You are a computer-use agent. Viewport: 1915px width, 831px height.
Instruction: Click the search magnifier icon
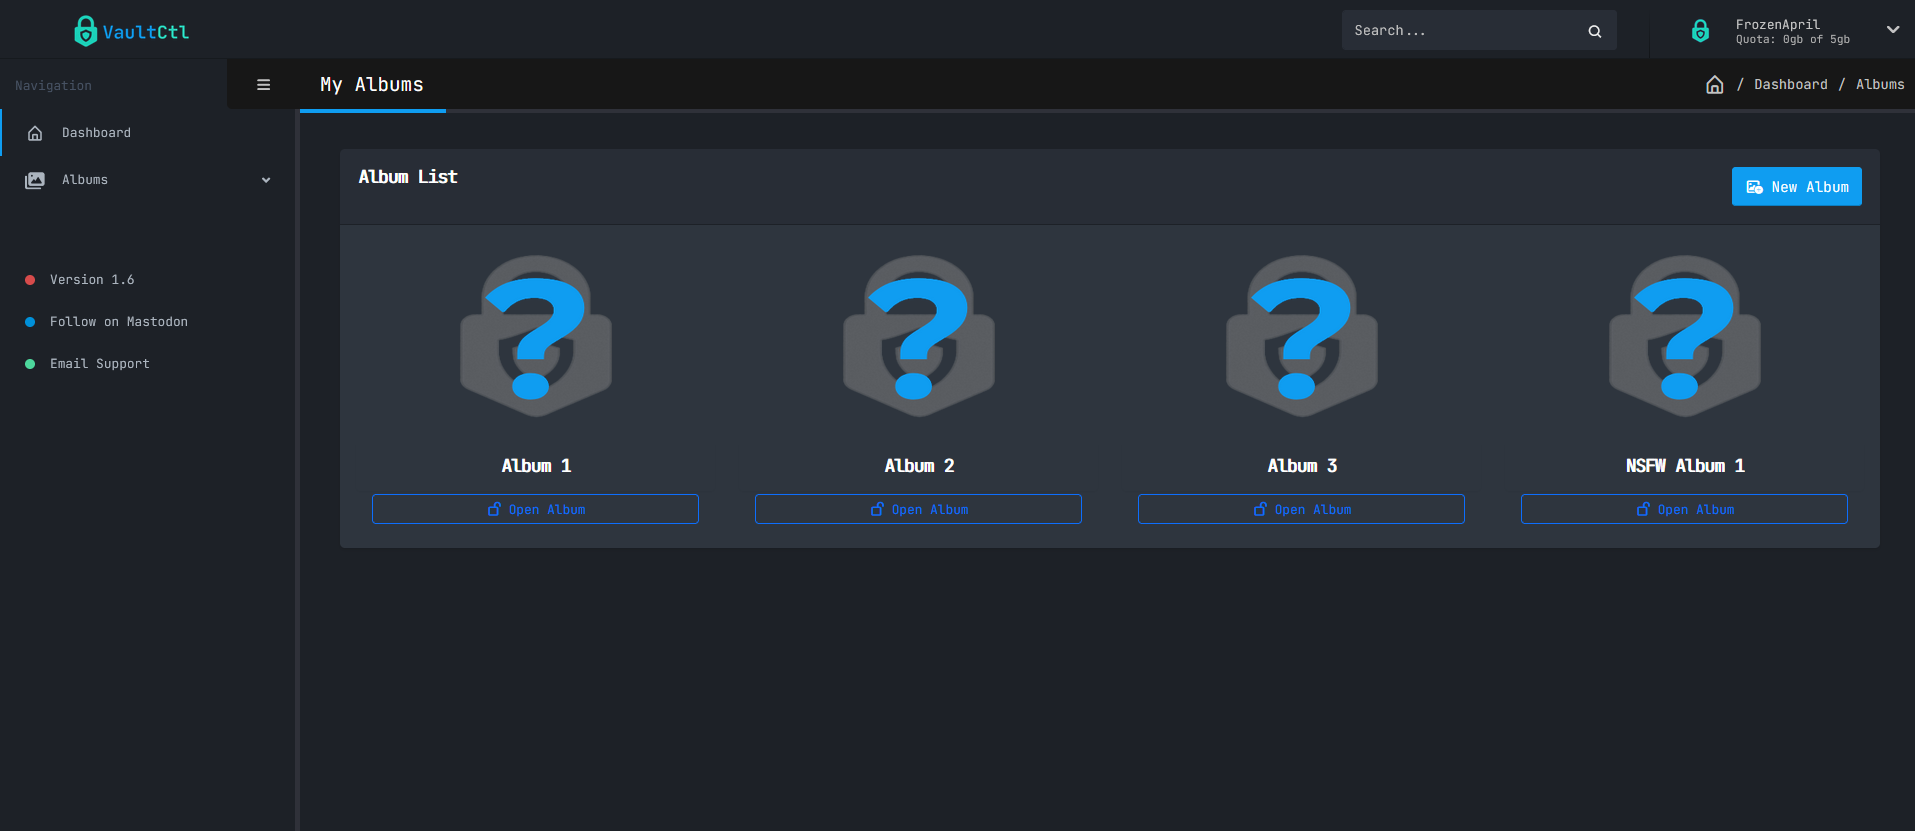click(x=1594, y=31)
